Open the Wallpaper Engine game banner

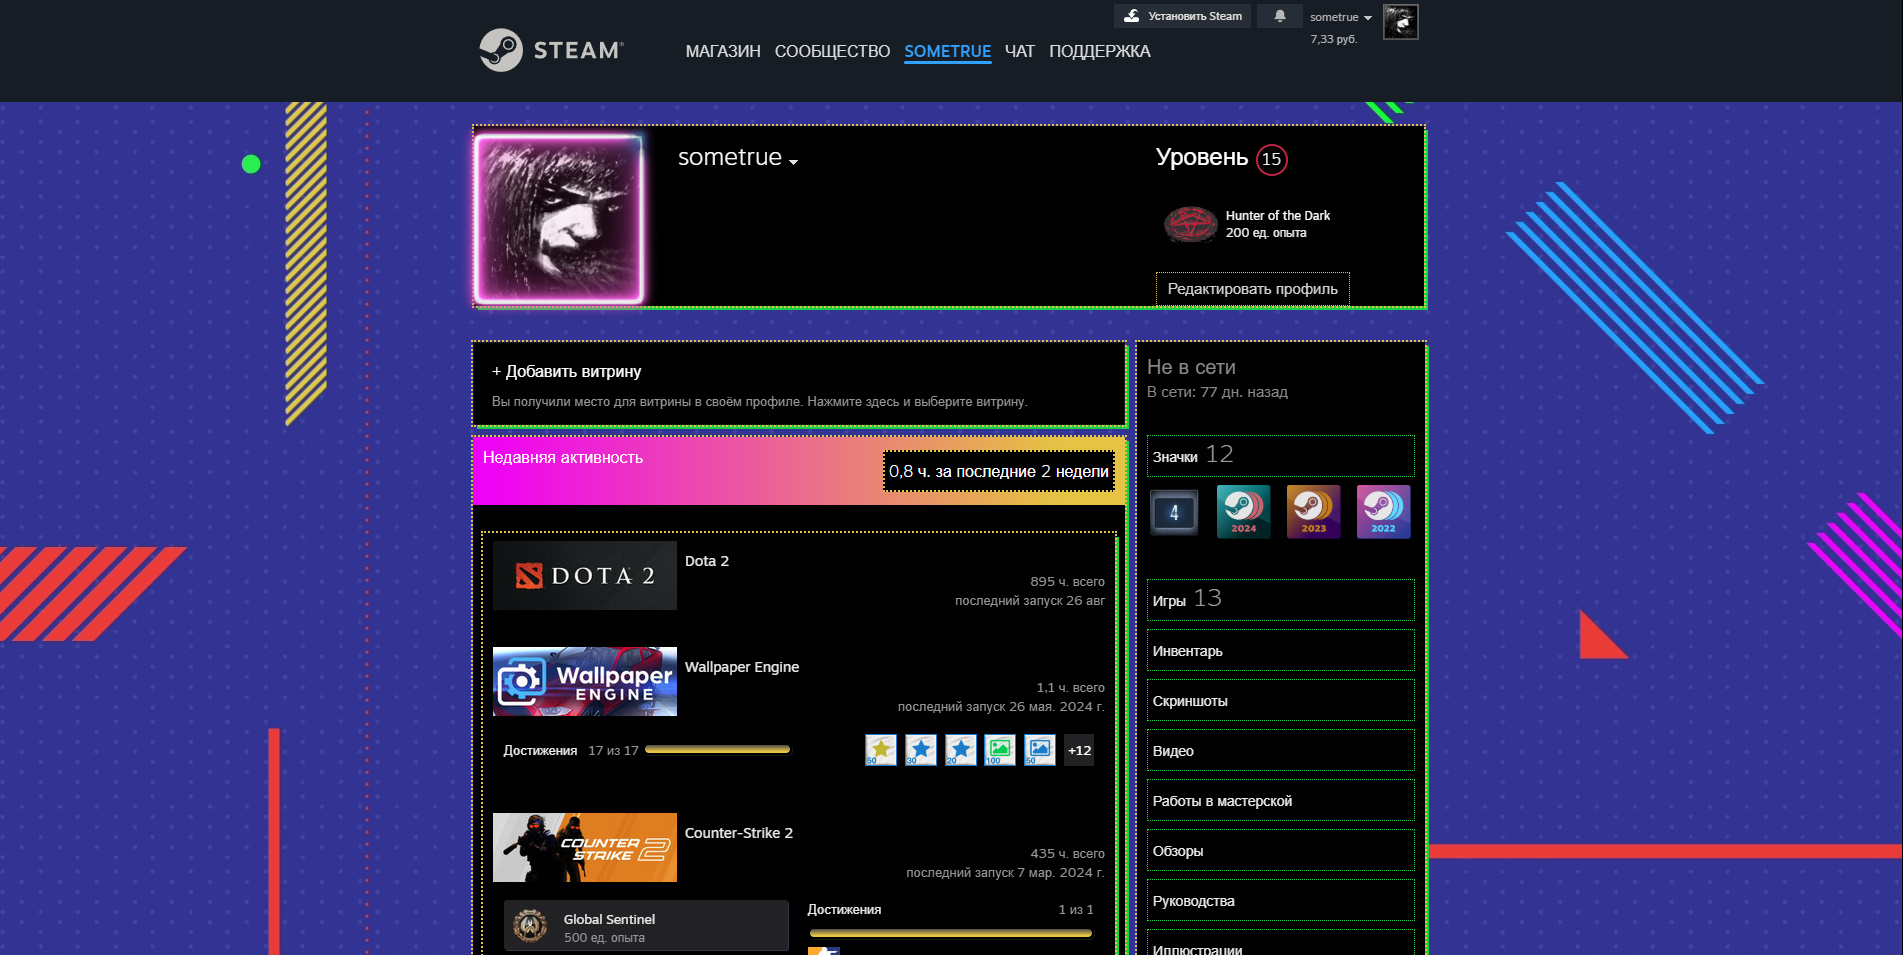tap(585, 681)
